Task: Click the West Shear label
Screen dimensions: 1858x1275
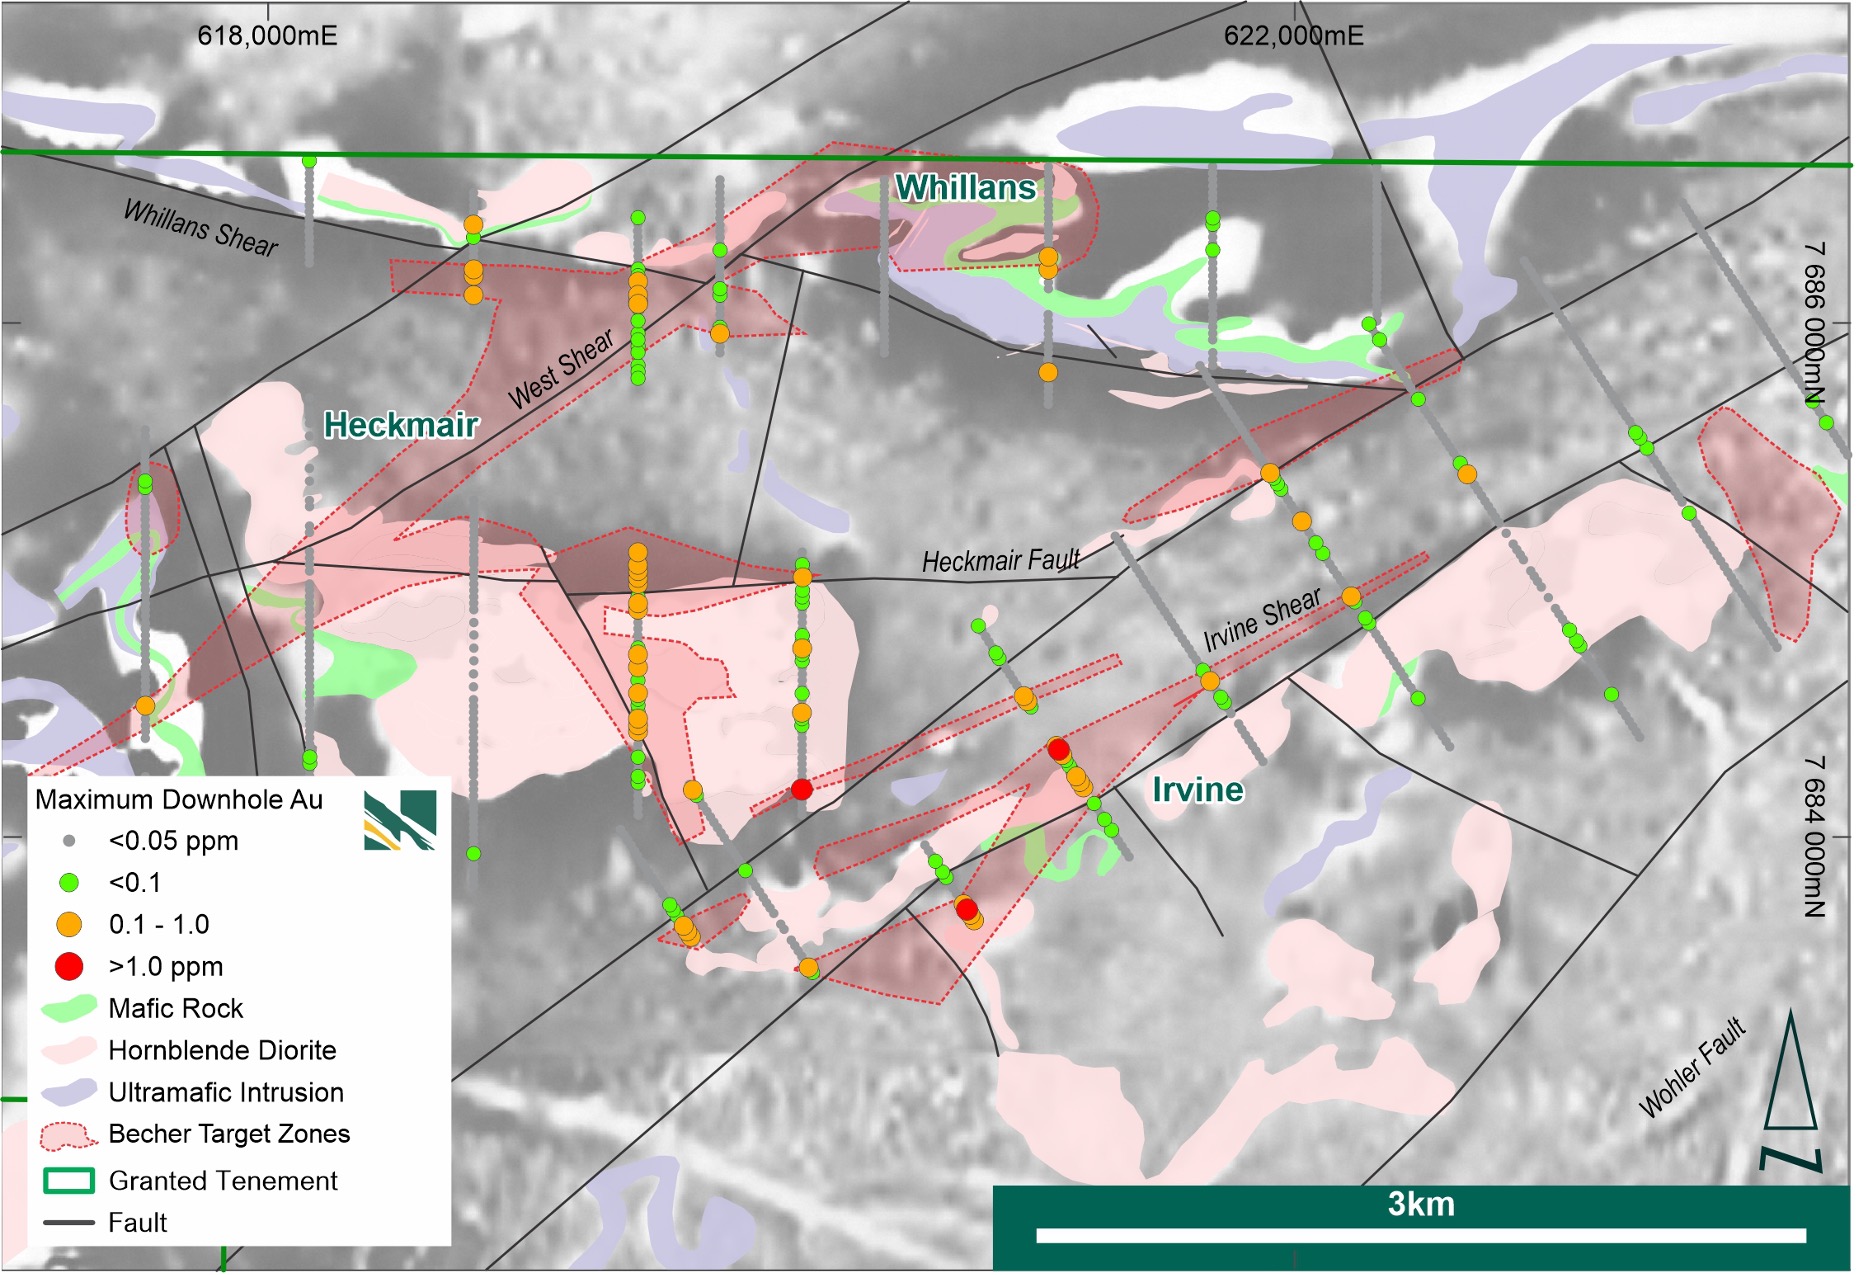Action: tap(561, 369)
